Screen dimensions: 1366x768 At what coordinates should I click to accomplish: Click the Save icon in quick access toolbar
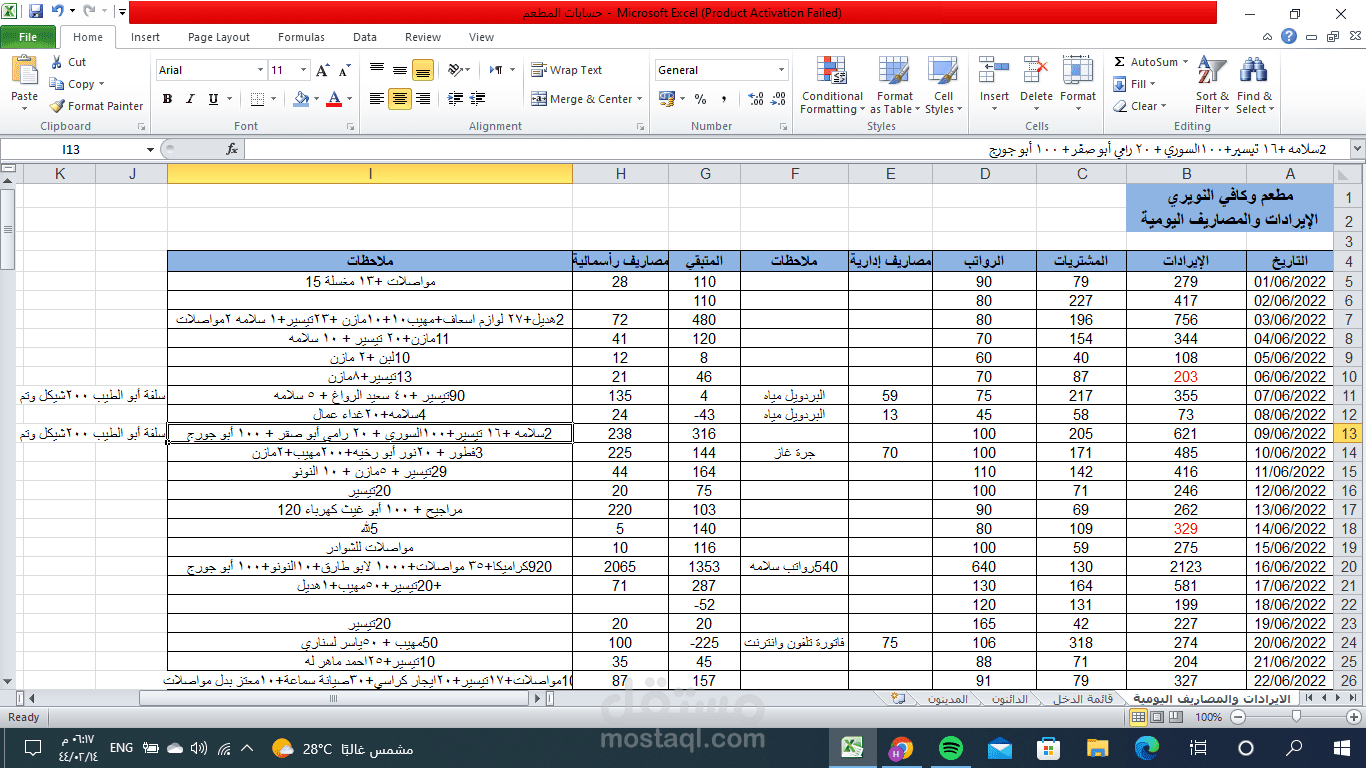point(36,13)
